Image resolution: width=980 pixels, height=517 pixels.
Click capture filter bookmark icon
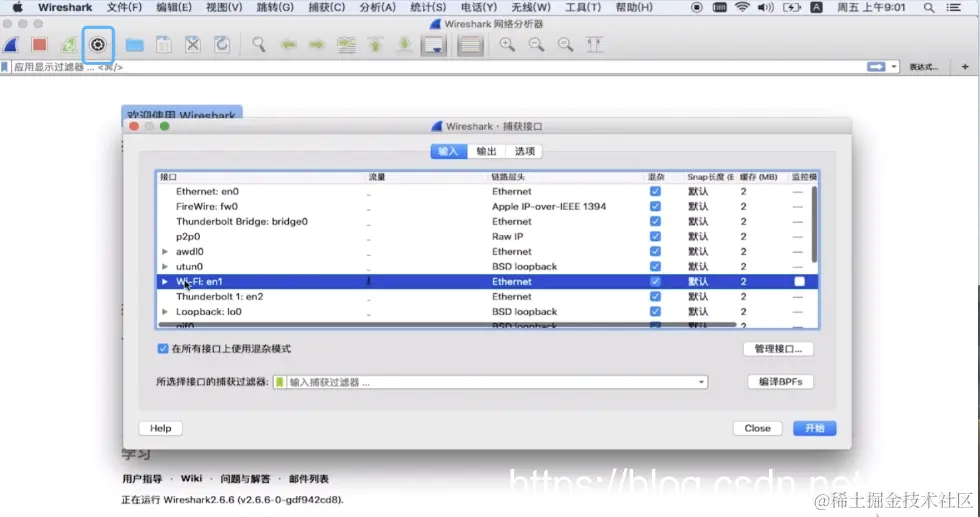click(x=280, y=382)
